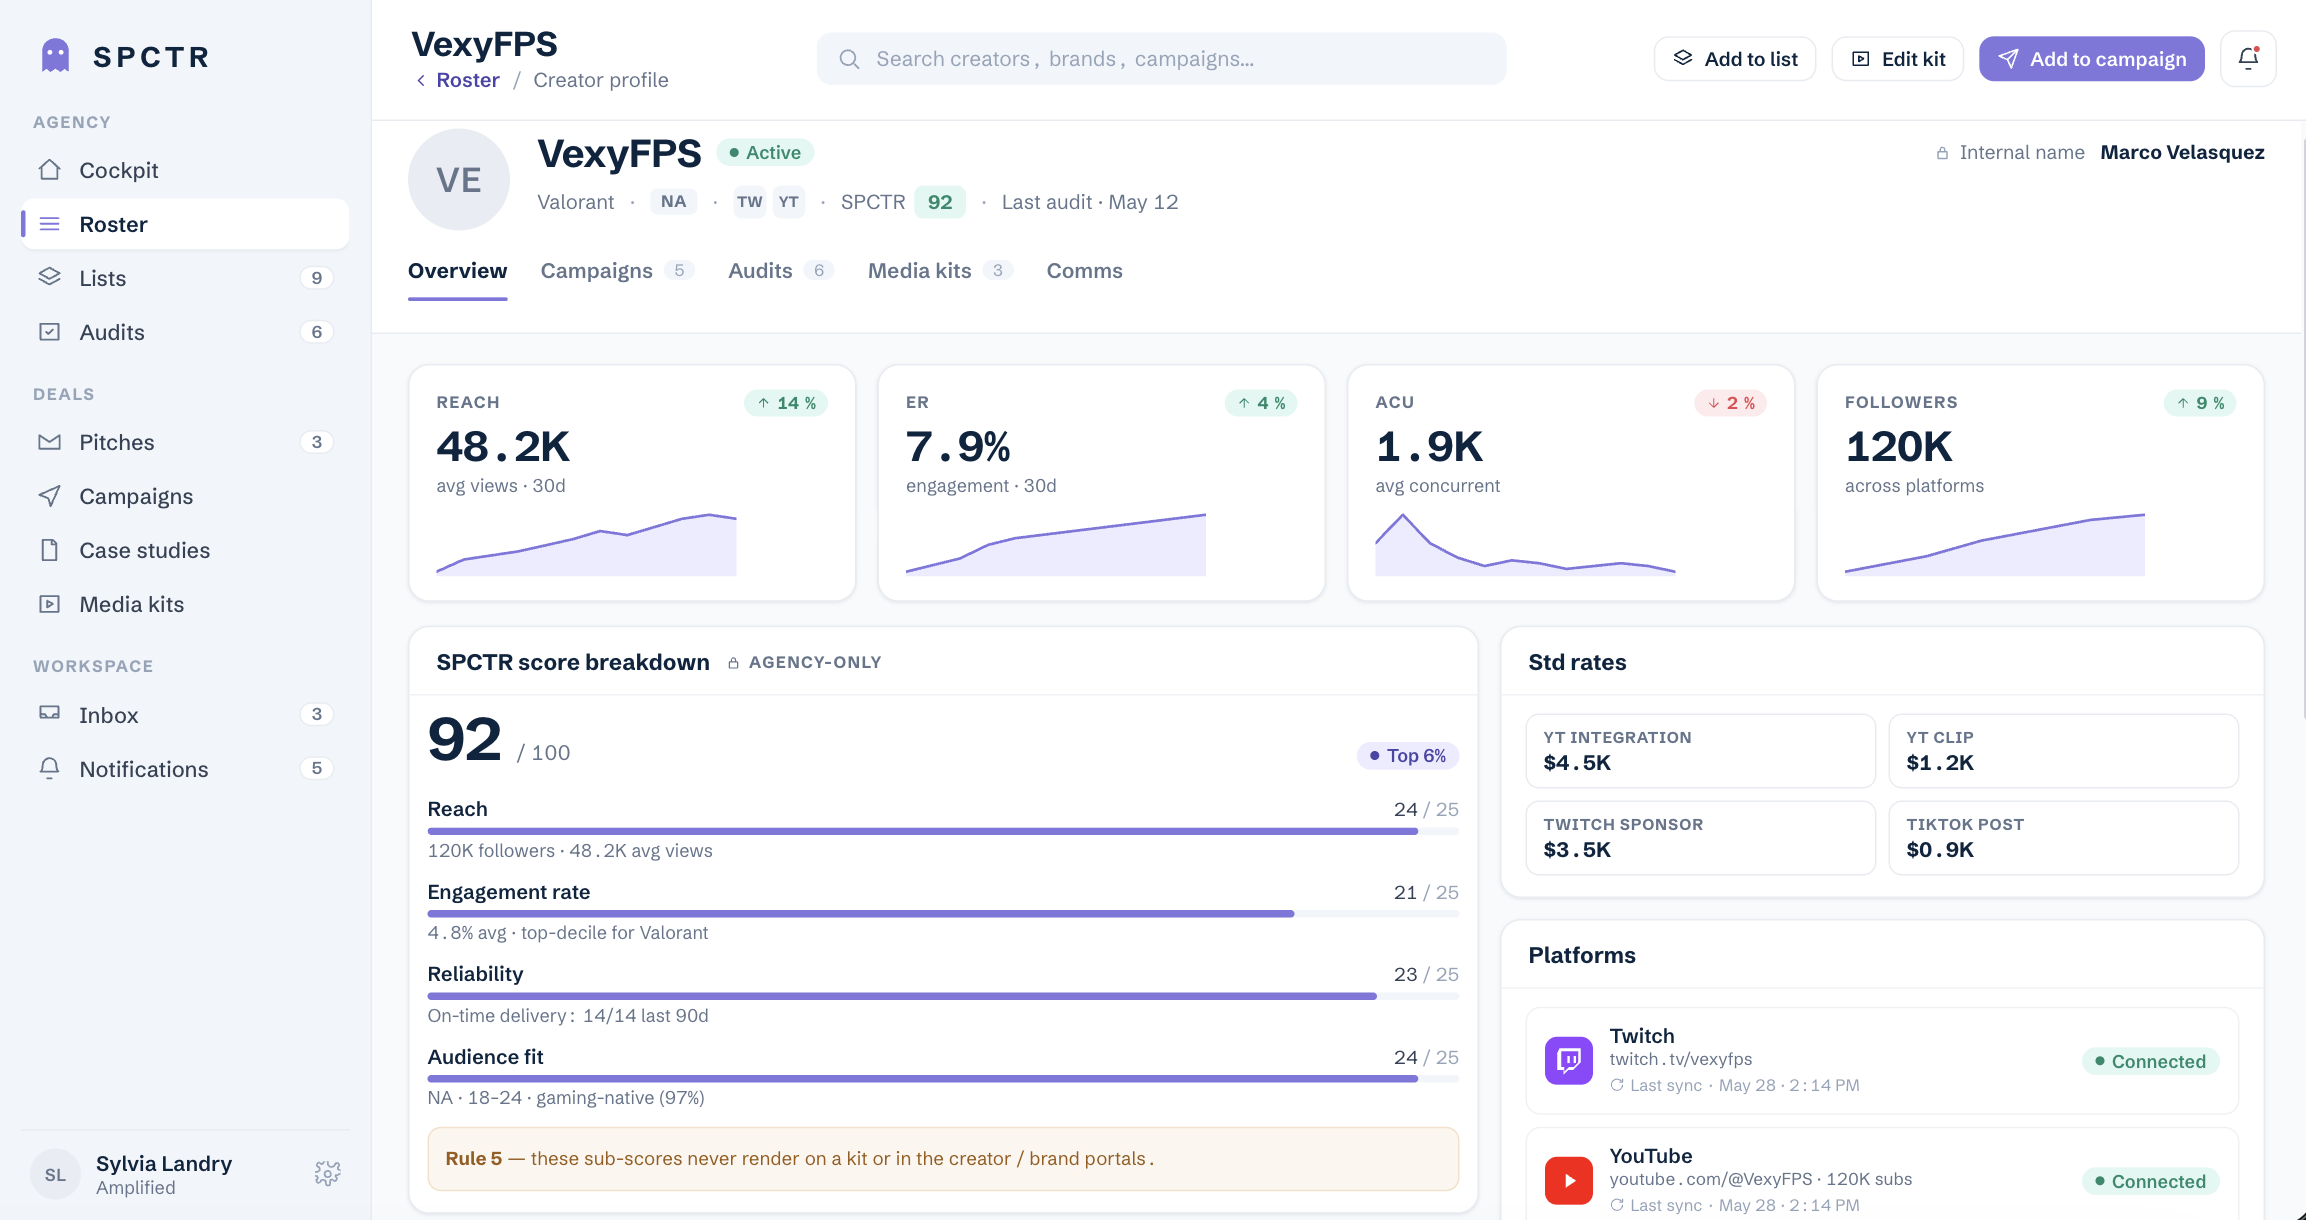
Task: Click Twitch Connected status badge
Action: point(2151,1061)
